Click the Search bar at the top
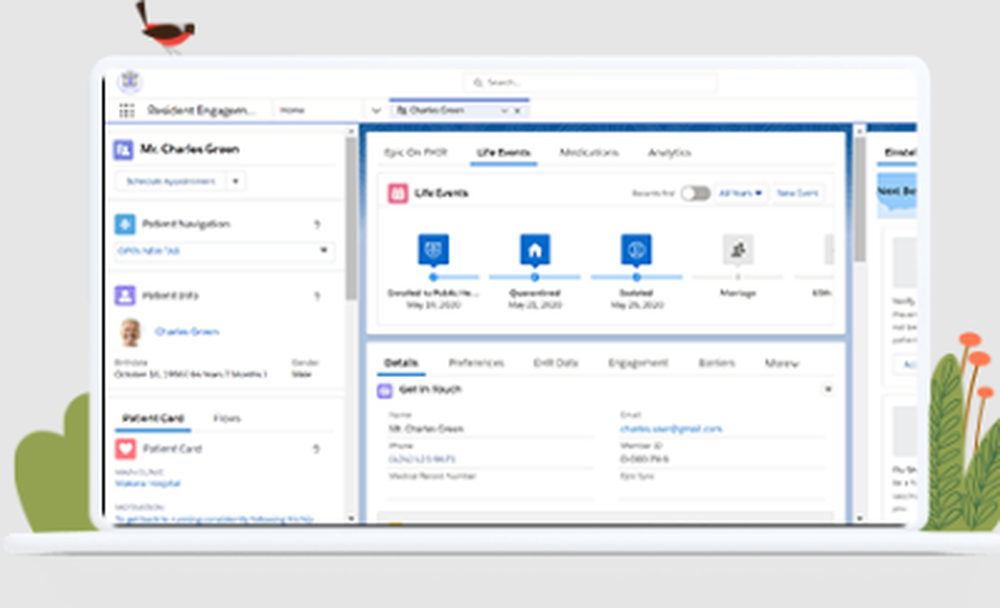Screen dimensions: 1000x608 pyautogui.click(x=588, y=81)
